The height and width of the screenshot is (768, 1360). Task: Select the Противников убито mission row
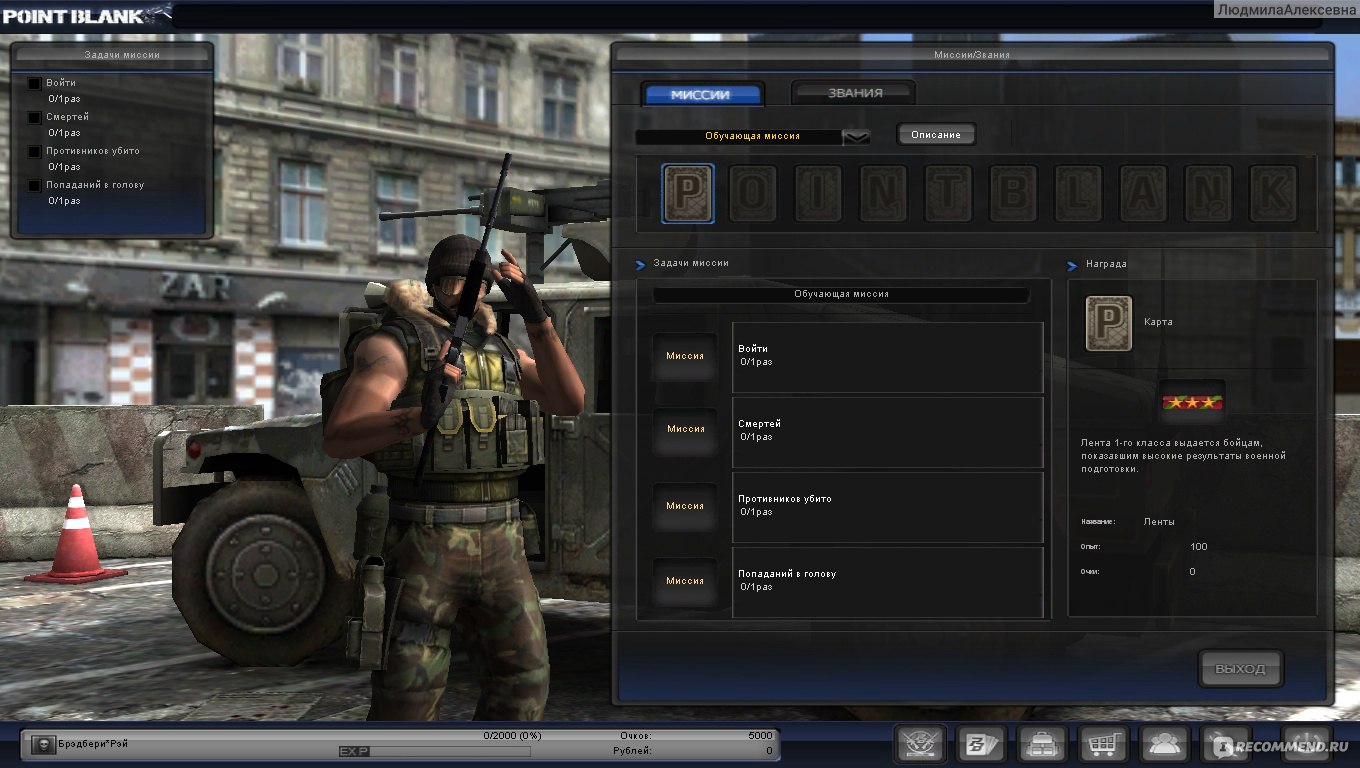(888, 507)
